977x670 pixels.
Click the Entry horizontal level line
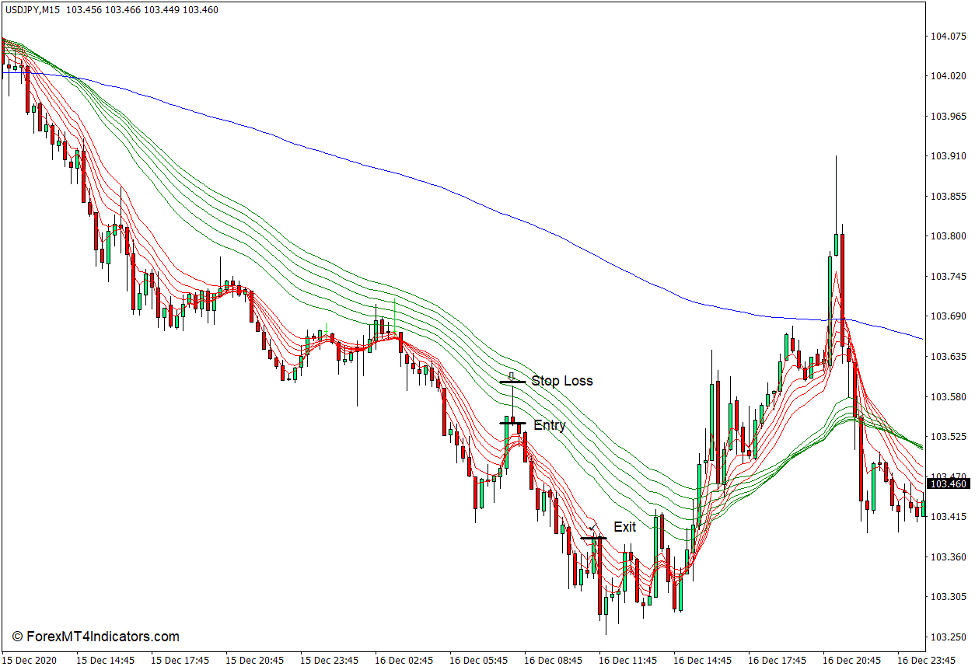point(513,424)
